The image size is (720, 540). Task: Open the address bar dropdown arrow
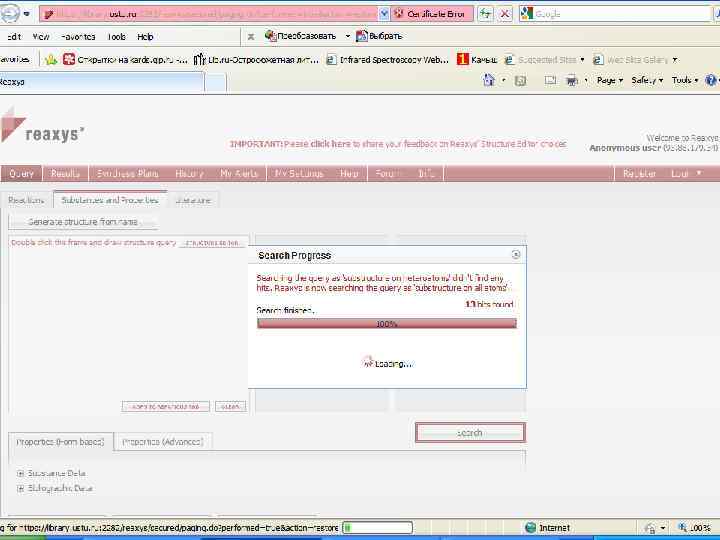[x=384, y=14]
